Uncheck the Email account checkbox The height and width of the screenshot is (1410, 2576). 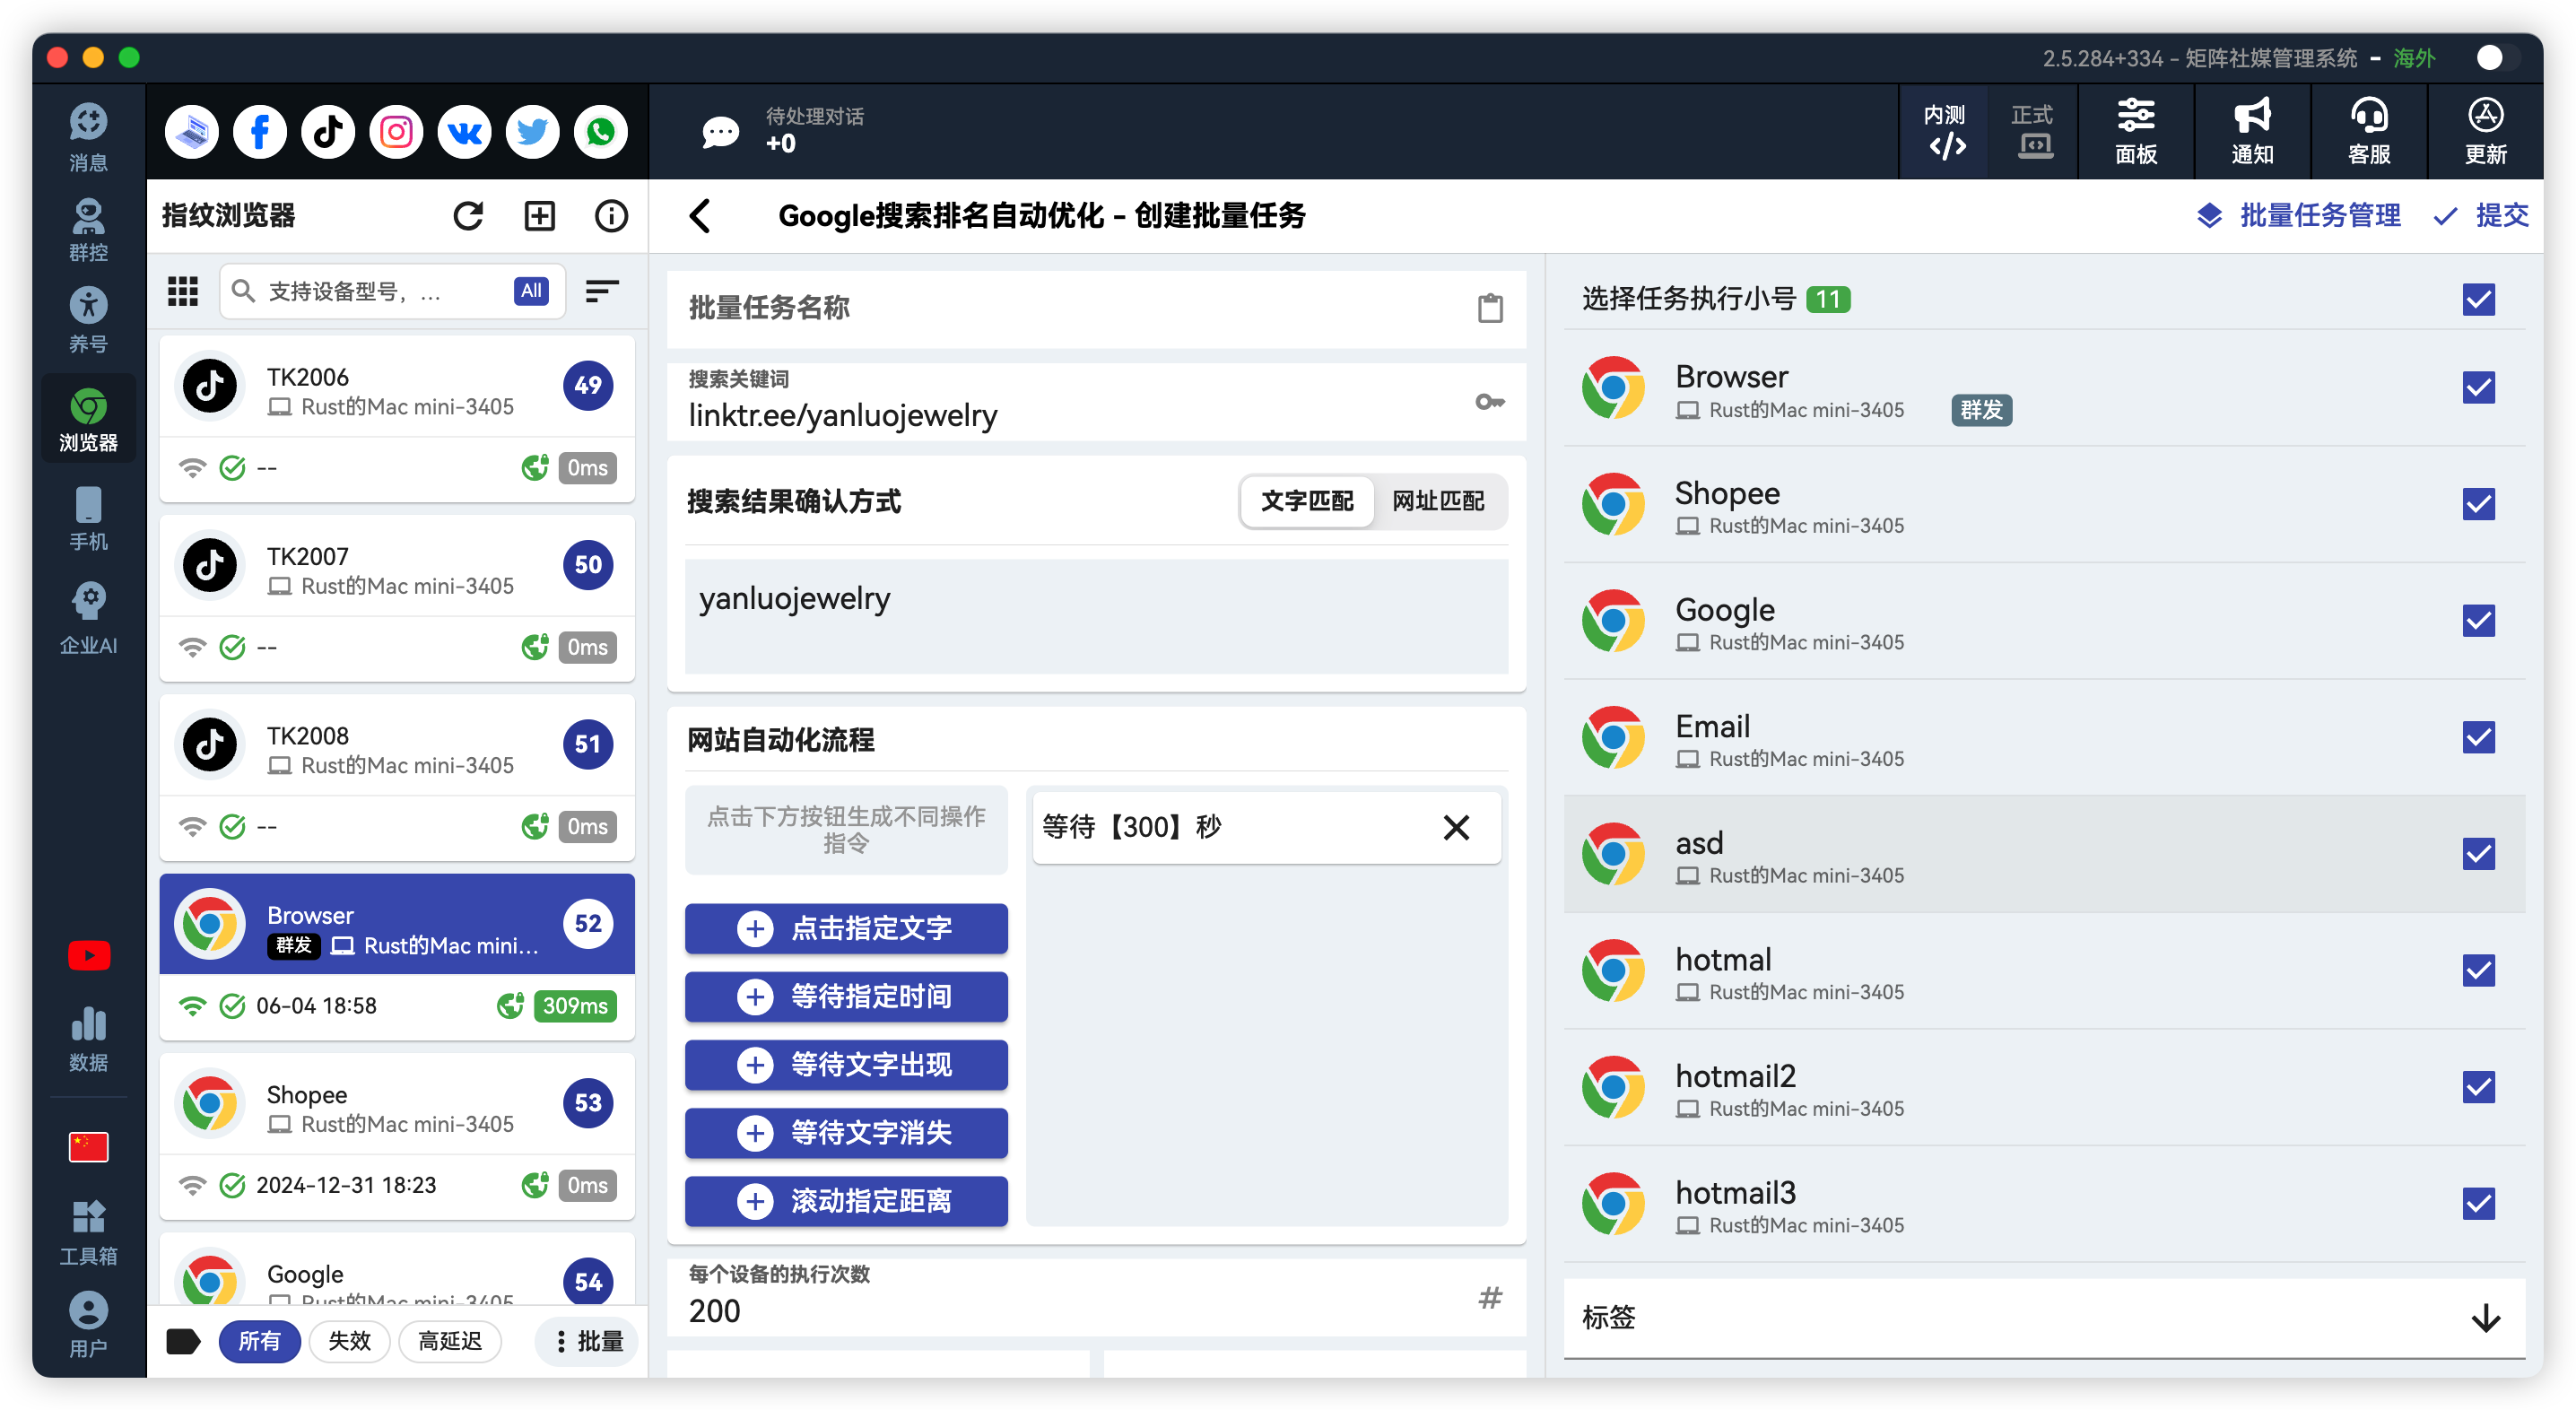tap(2478, 737)
